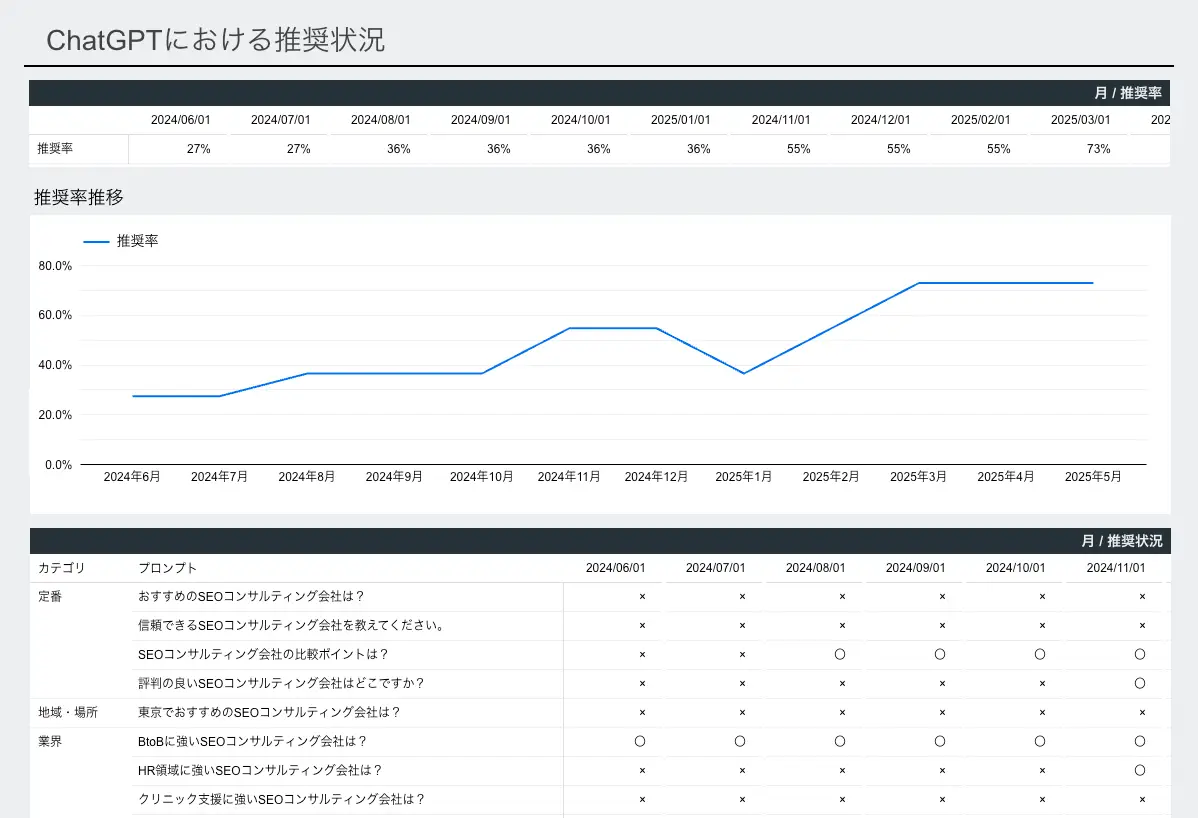Select the 2024/09/01 column in the 推奨率 table

click(x=481, y=120)
